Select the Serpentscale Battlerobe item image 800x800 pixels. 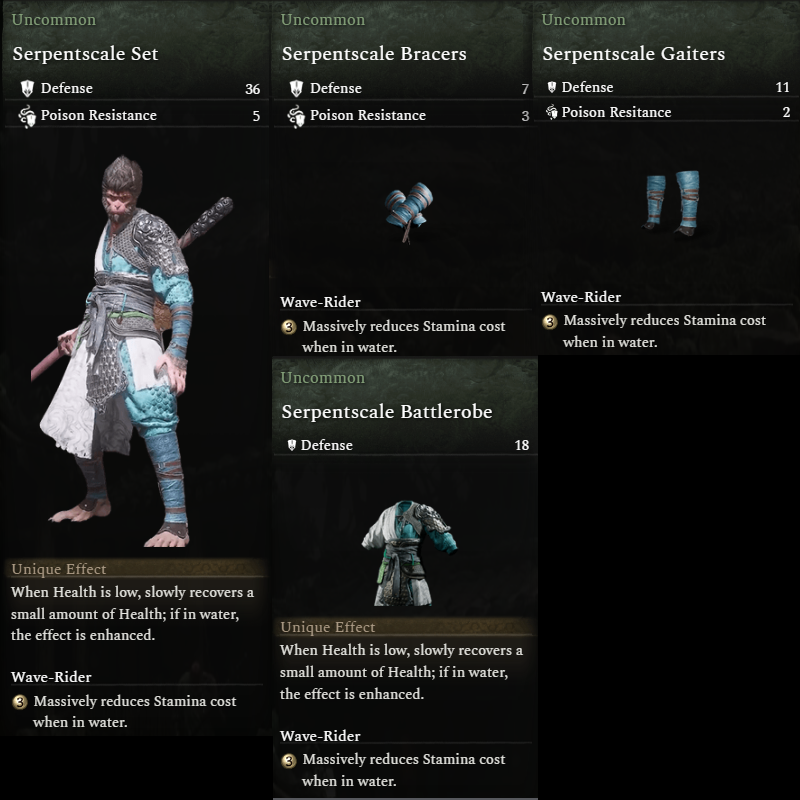click(409, 554)
